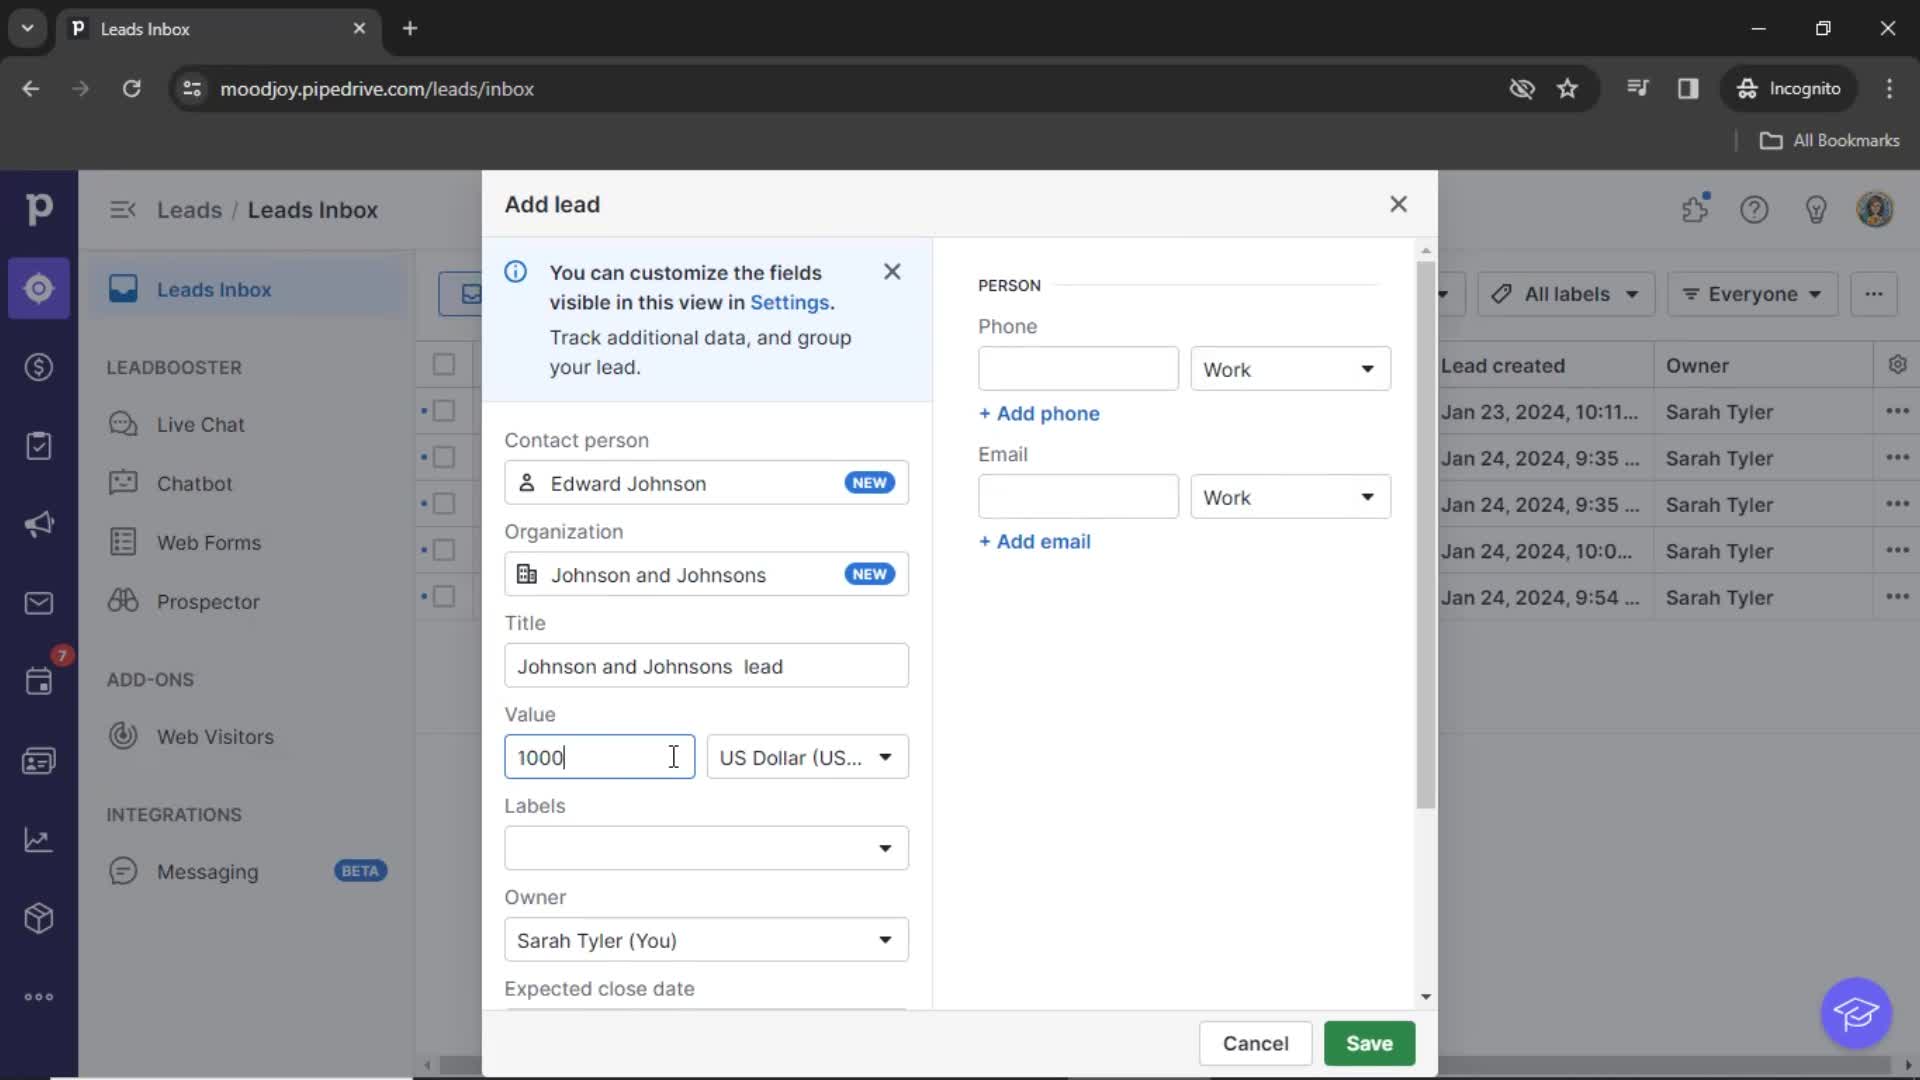Viewport: 1920px width, 1080px height.
Task: Dismiss the customize fields info banner
Action: [892, 272]
